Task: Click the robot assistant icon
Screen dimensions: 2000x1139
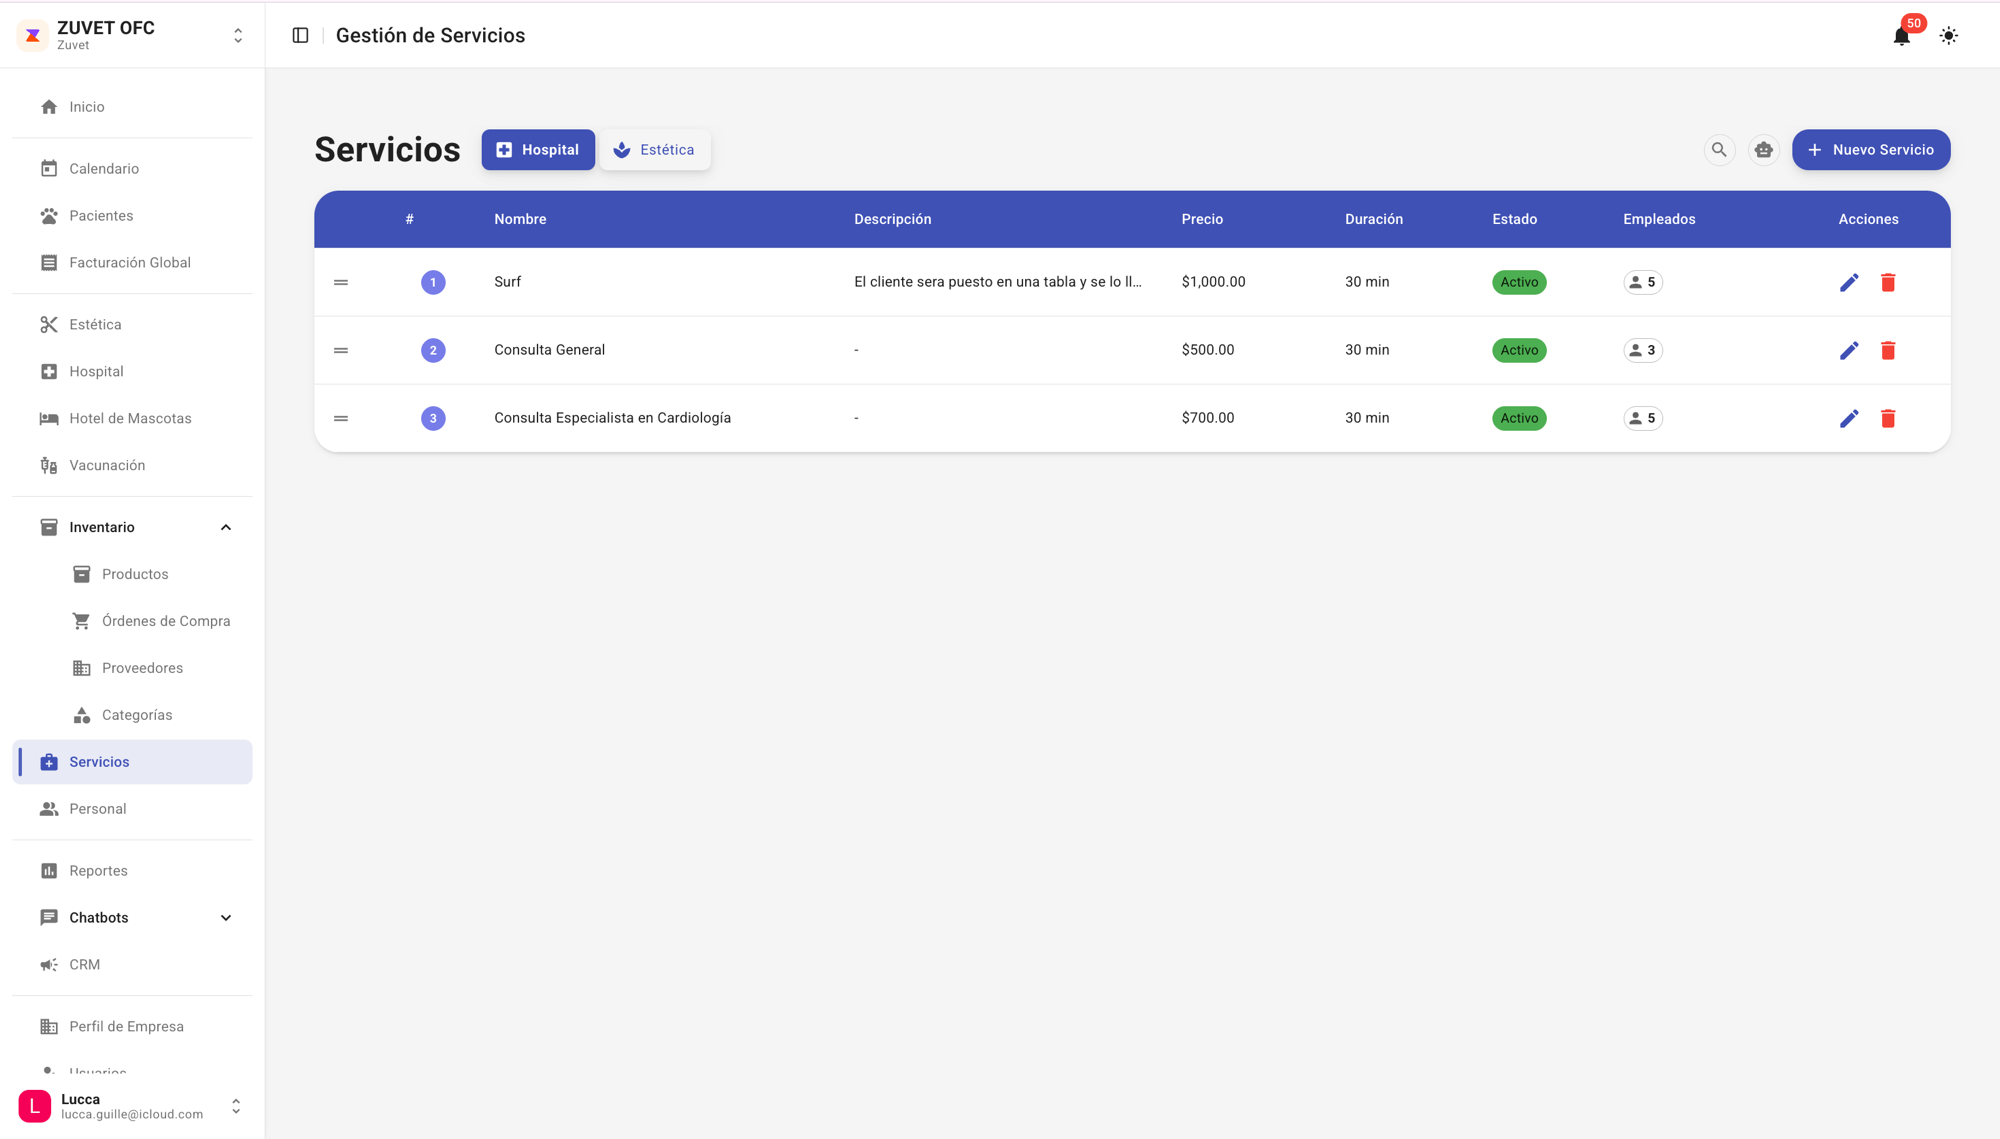Action: click(1763, 150)
